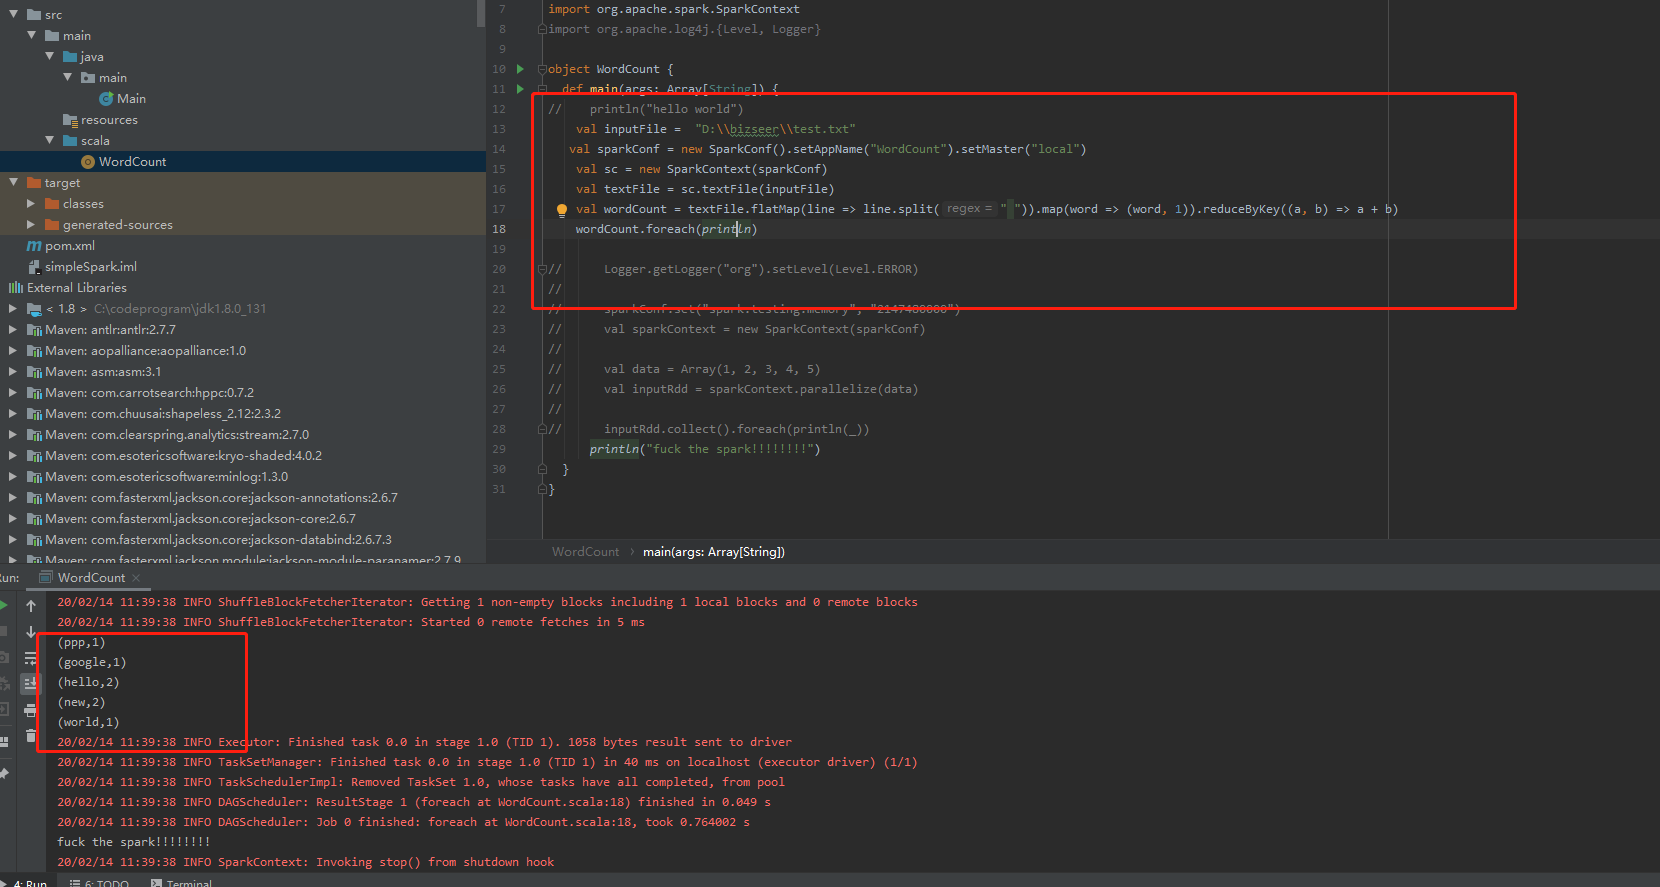Expand the generated-sources folder
Image resolution: width=1660 pixels, height=887 pixels.
tap(31, 224)
